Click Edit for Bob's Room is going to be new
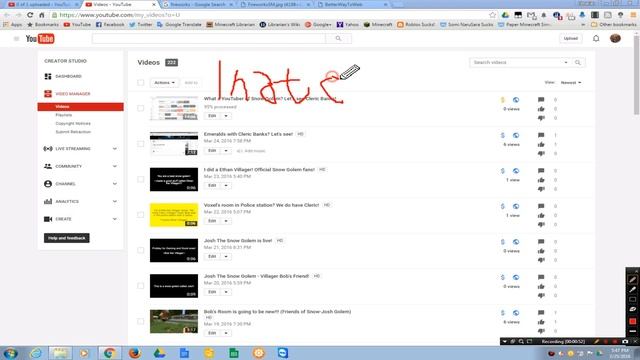The width and height of the screenshot is (640, 360). (212, 333)
